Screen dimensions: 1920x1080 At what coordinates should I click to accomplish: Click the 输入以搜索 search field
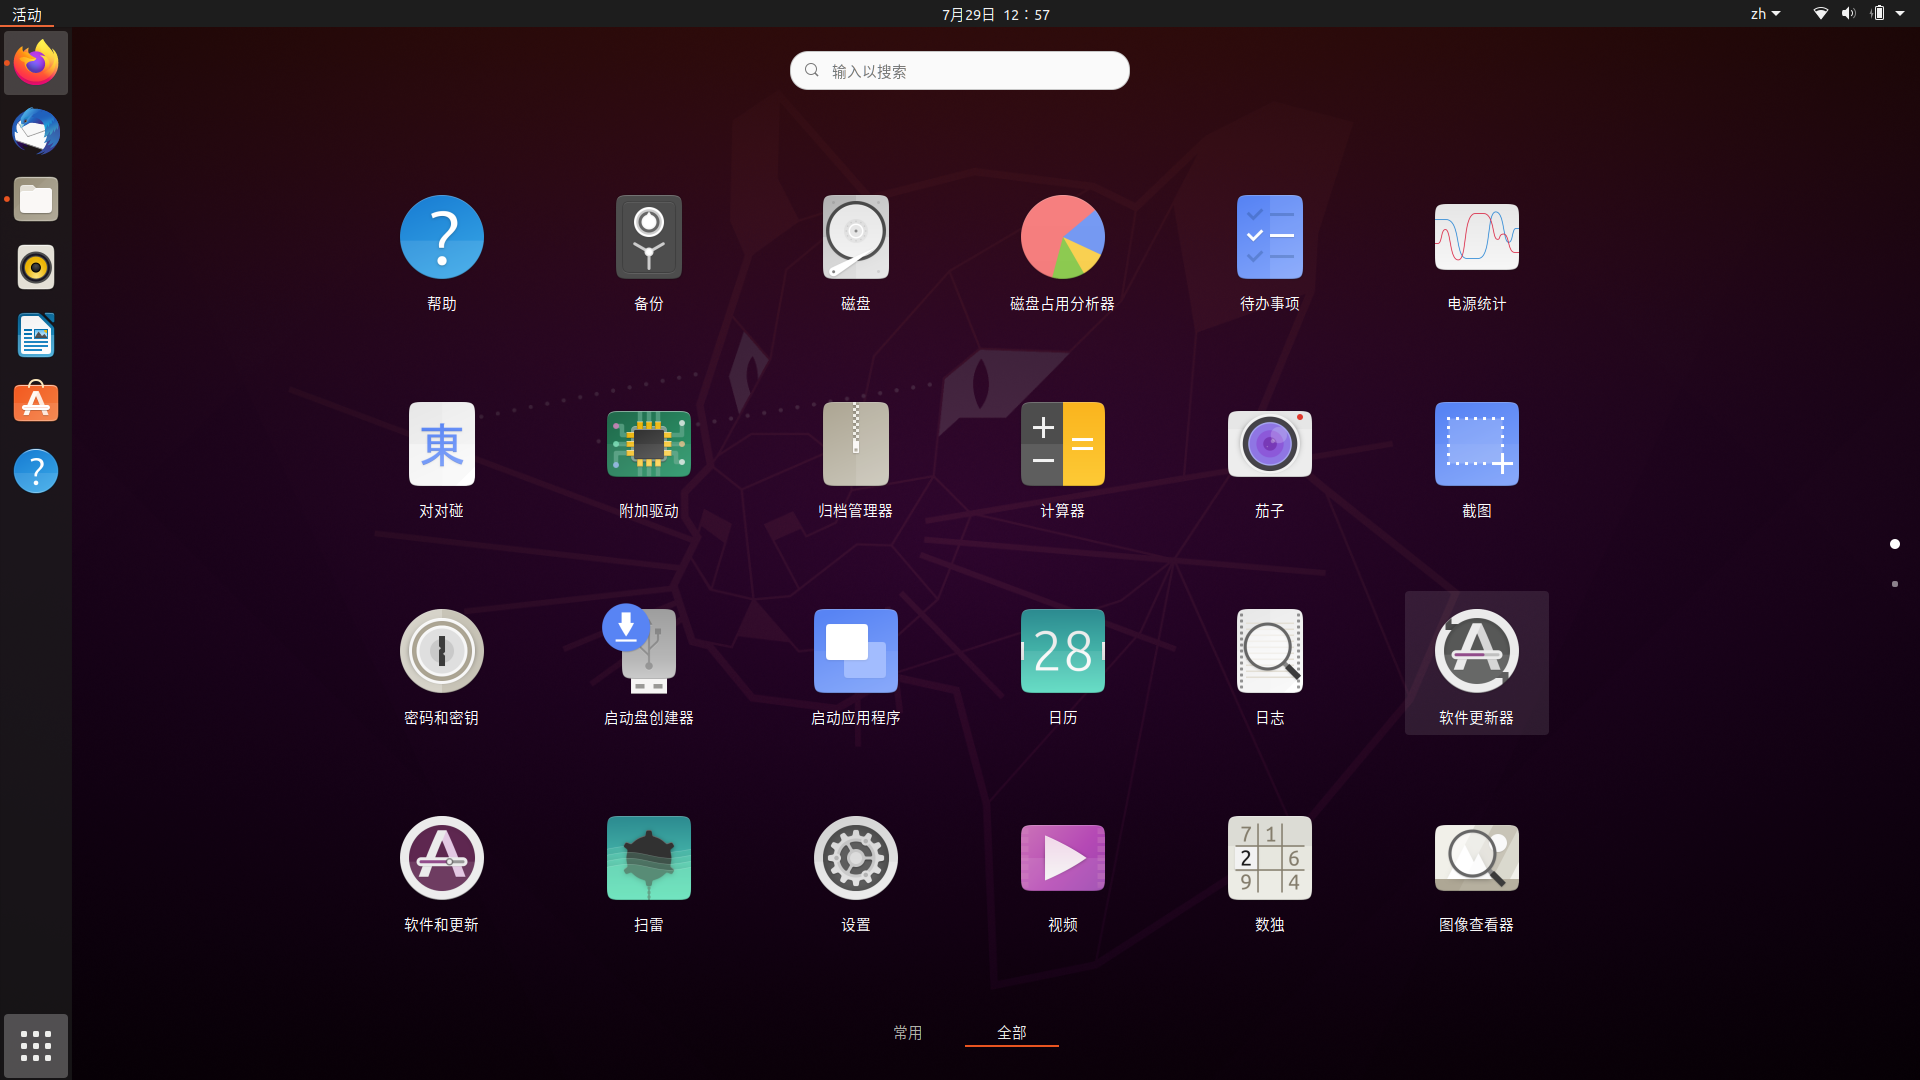pyautogui.click(x=959, y=71)
